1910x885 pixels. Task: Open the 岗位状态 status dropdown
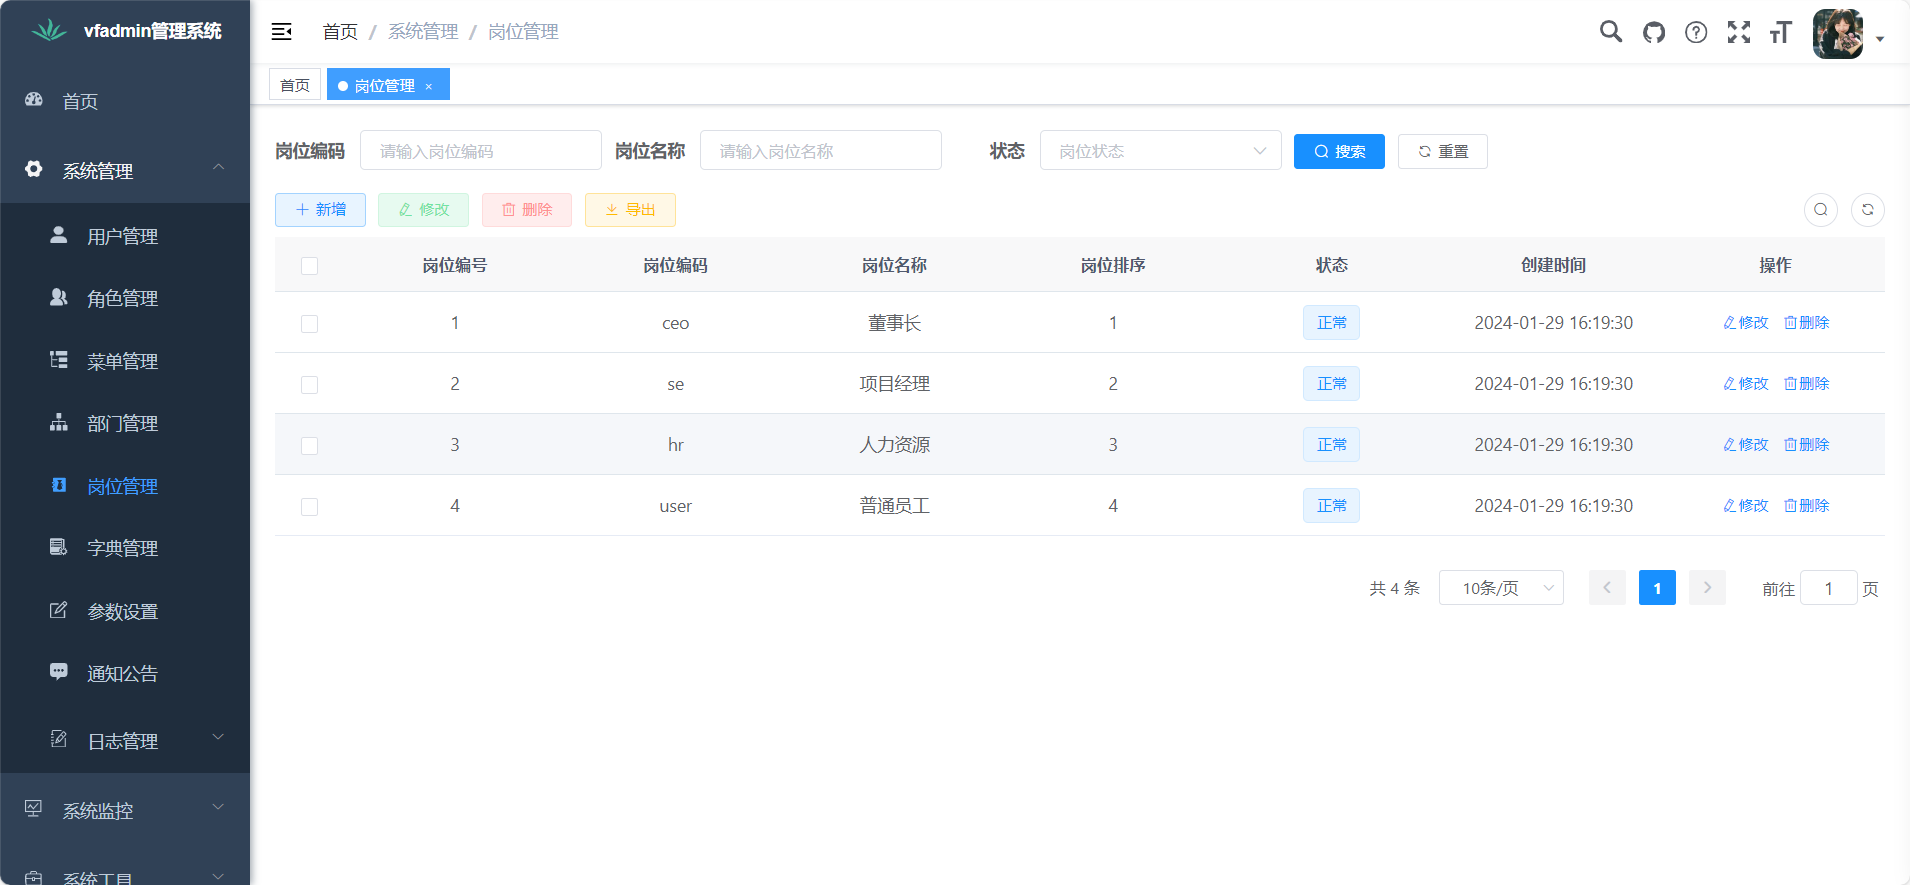coord(1160,151)
